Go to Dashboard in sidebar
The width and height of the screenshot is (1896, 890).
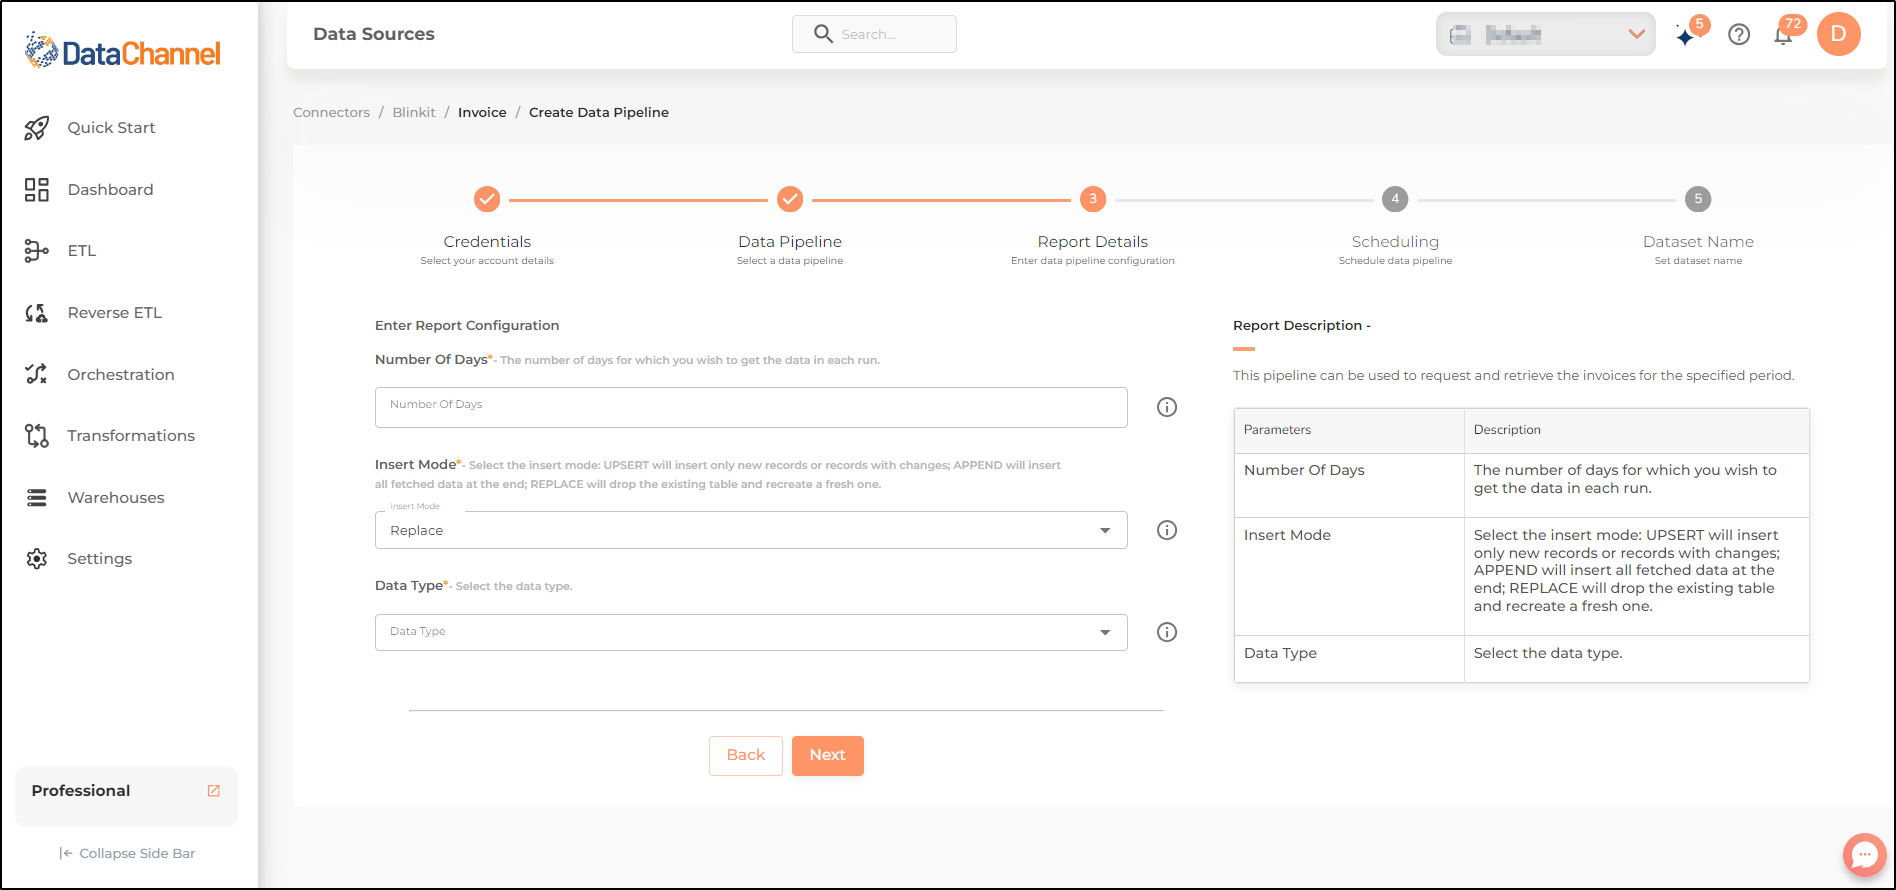tap(110, 190)
